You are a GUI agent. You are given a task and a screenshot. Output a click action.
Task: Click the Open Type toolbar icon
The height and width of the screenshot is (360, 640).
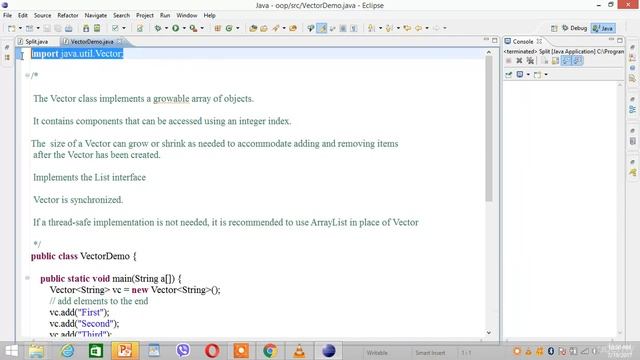pyautogui.click(x=253, y=28)
